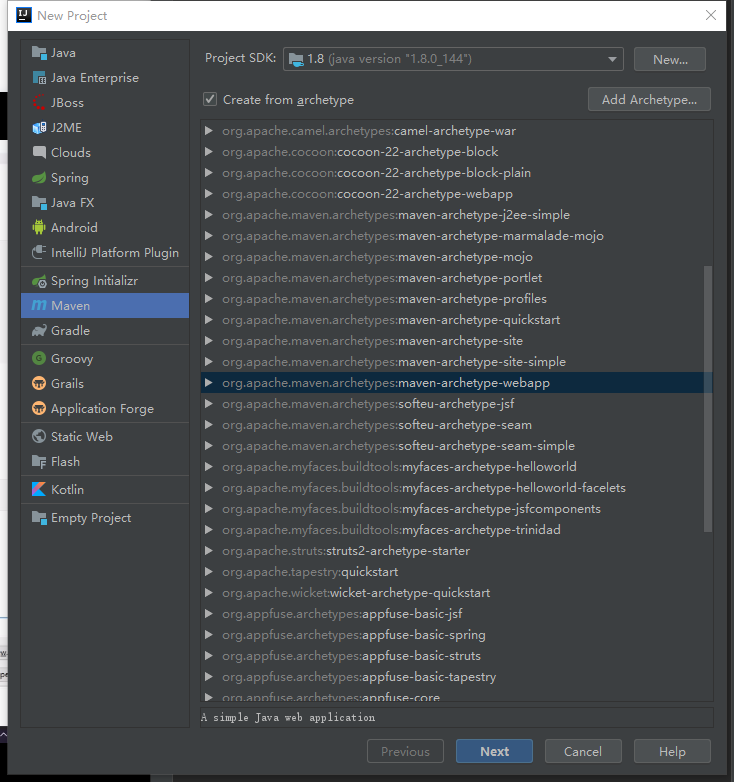Select softeu-archetype-seam-simple row
734x782 pixels.
(456, 446)
